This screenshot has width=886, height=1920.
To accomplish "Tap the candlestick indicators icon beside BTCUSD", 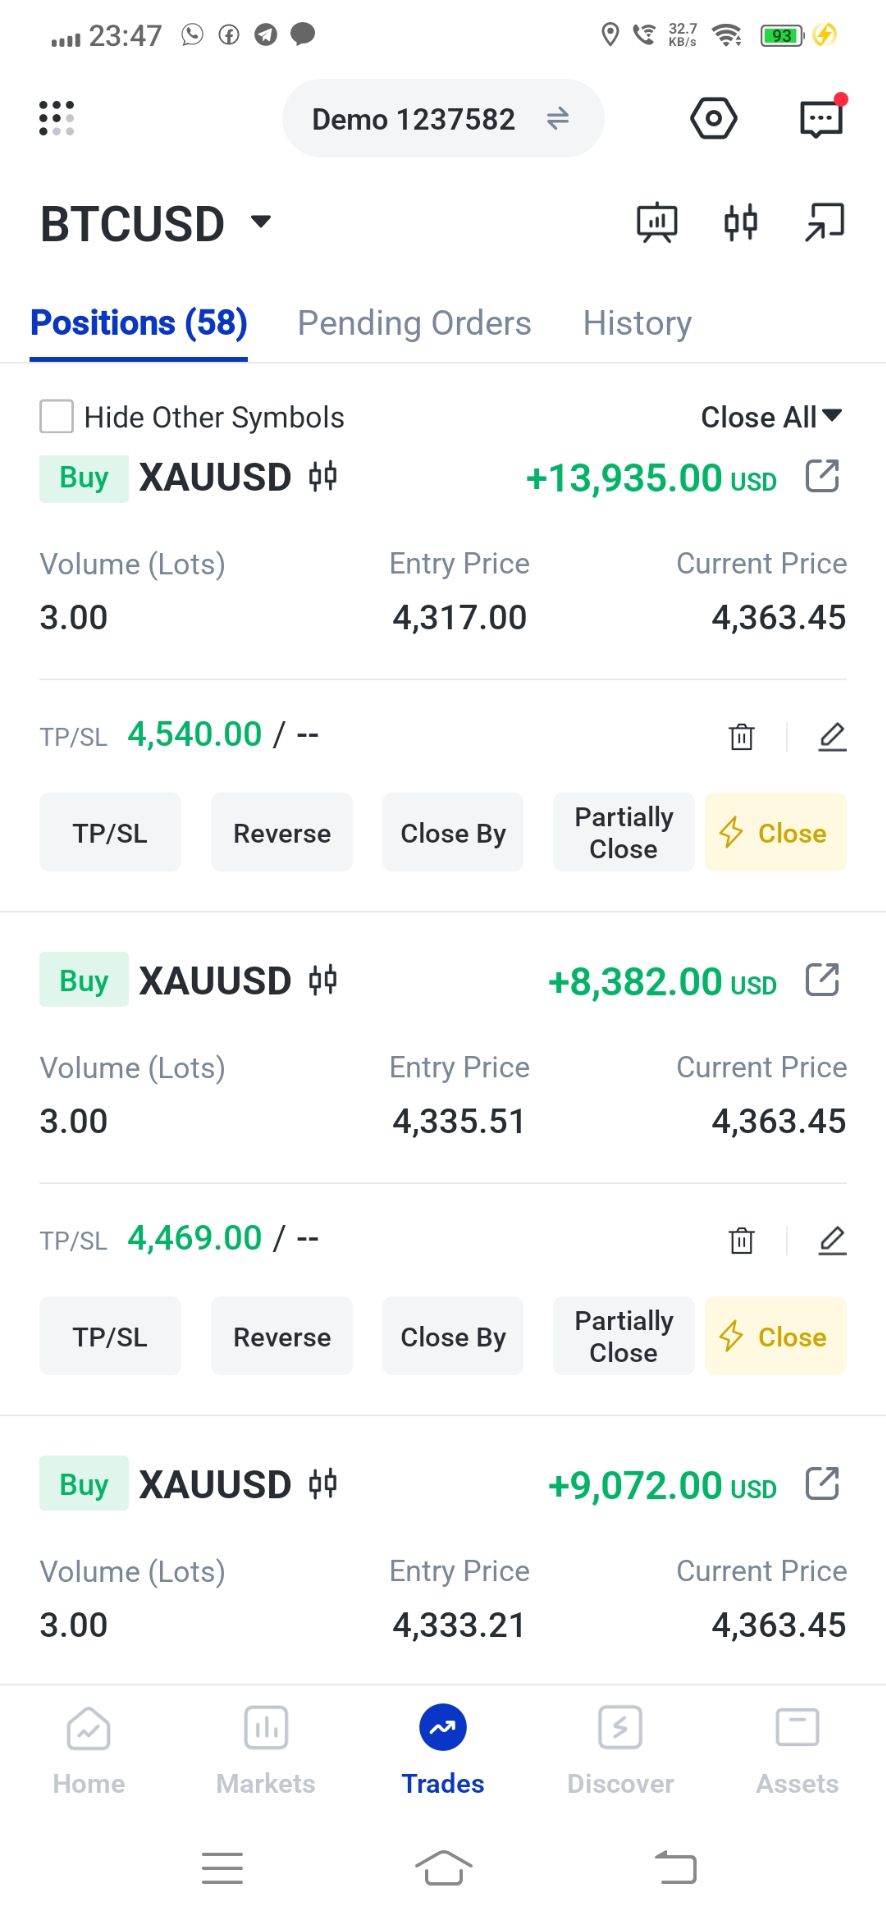I will [741, 222].
